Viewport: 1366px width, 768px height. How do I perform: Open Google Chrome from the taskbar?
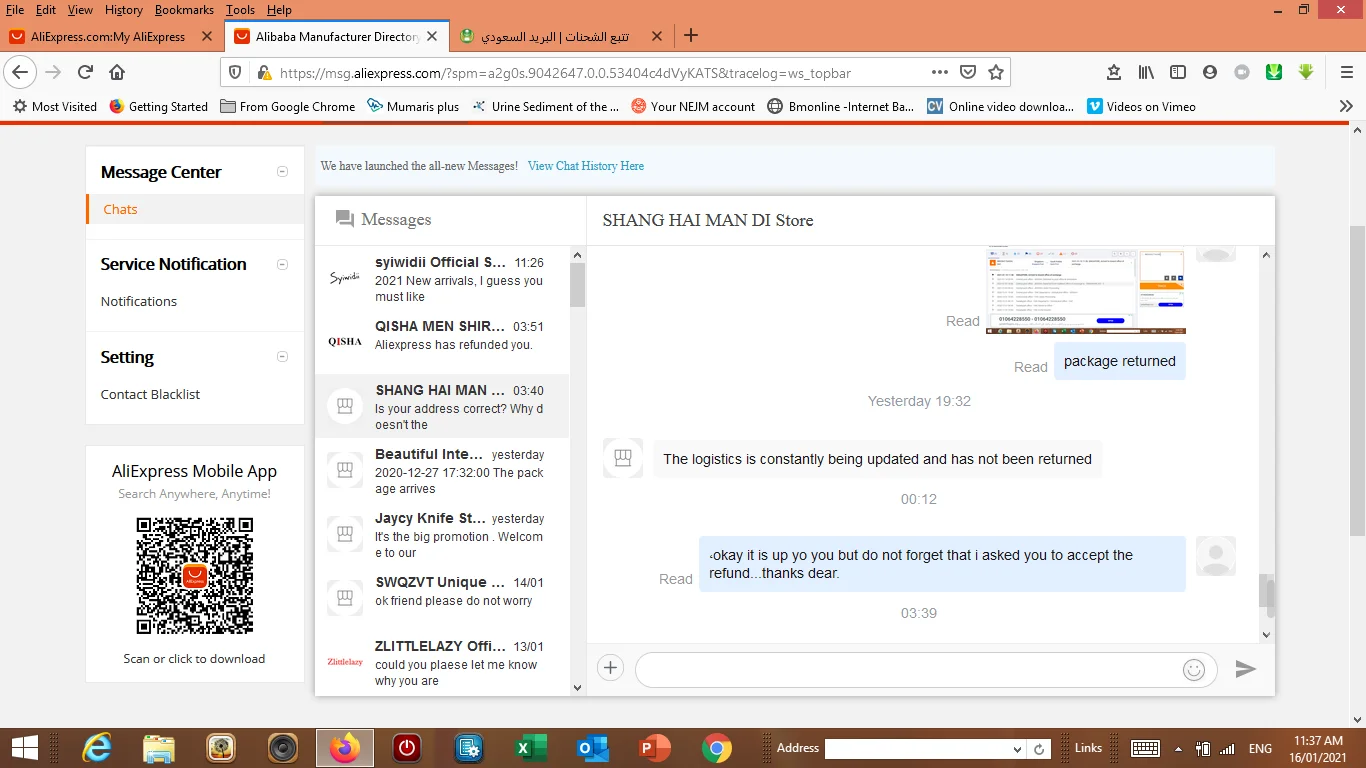(x=716, y=748)
